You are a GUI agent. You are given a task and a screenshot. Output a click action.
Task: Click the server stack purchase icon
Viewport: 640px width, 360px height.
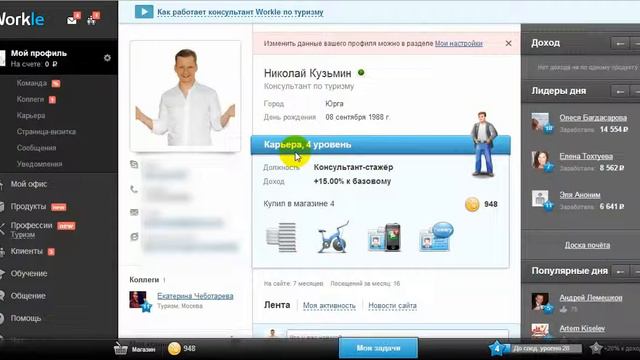pos(281,237)
